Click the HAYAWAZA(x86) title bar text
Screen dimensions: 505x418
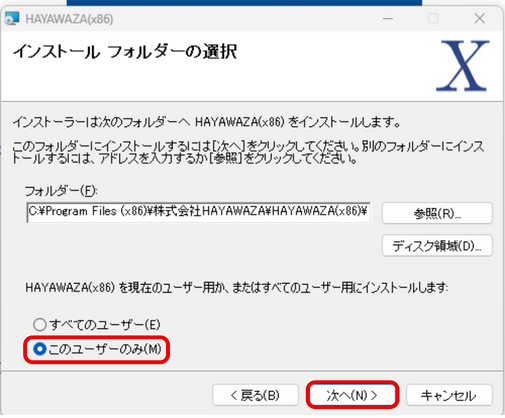point(69,19)
